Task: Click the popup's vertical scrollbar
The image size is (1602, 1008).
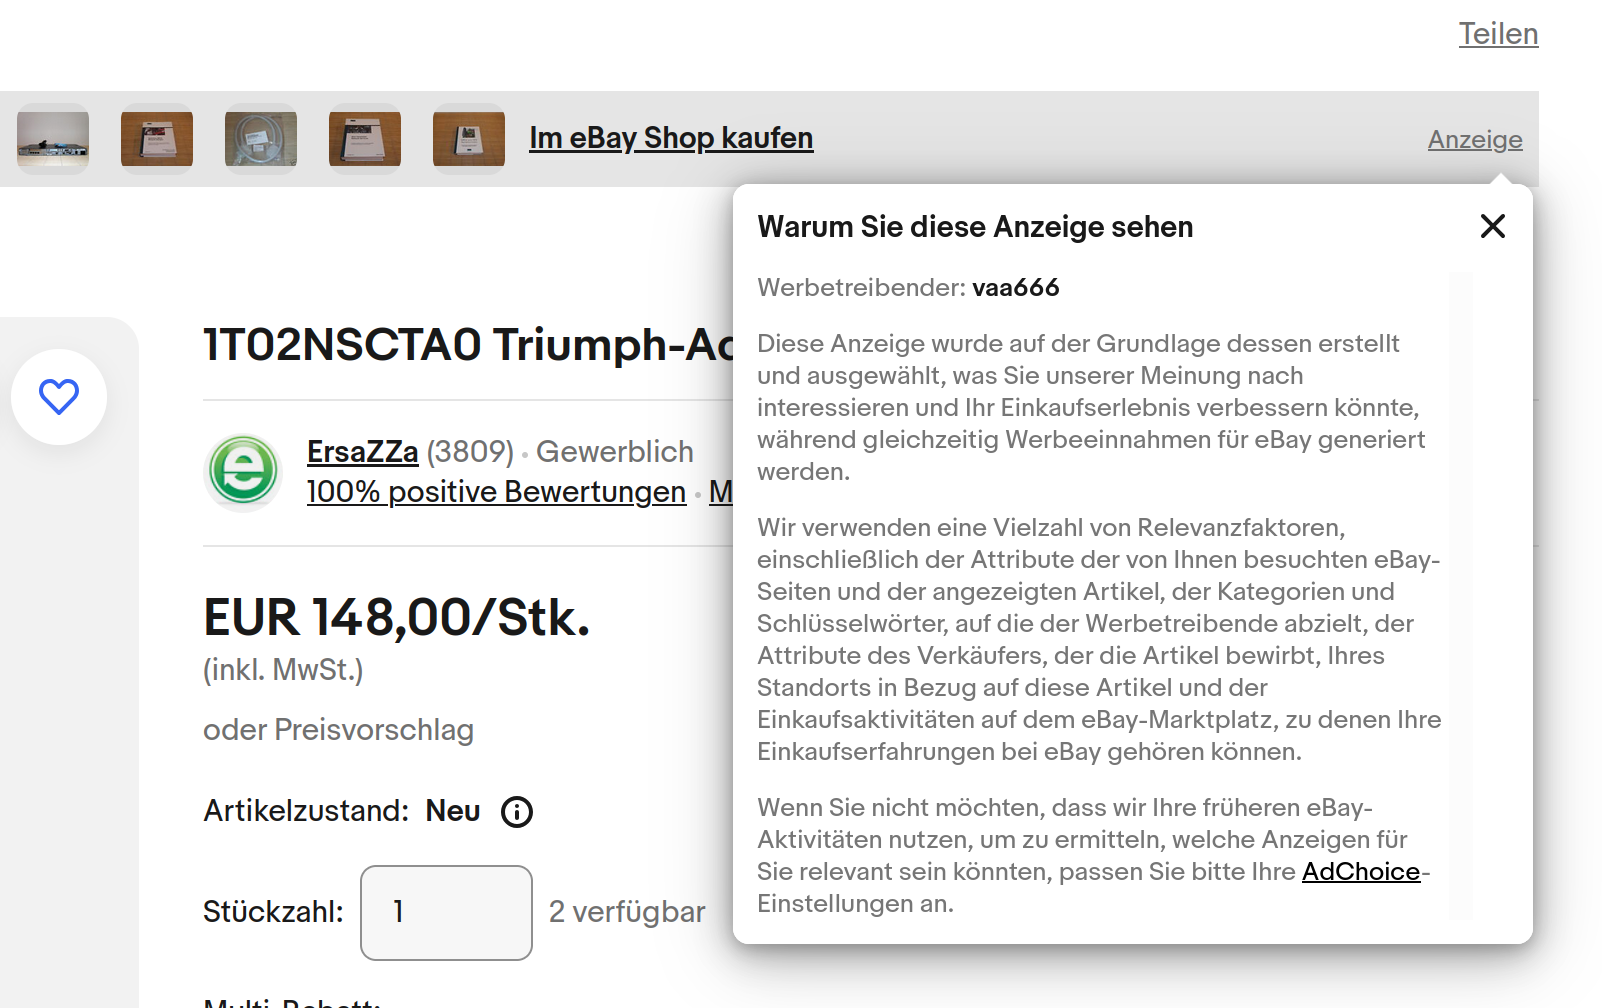Action: click(1461, 595)
